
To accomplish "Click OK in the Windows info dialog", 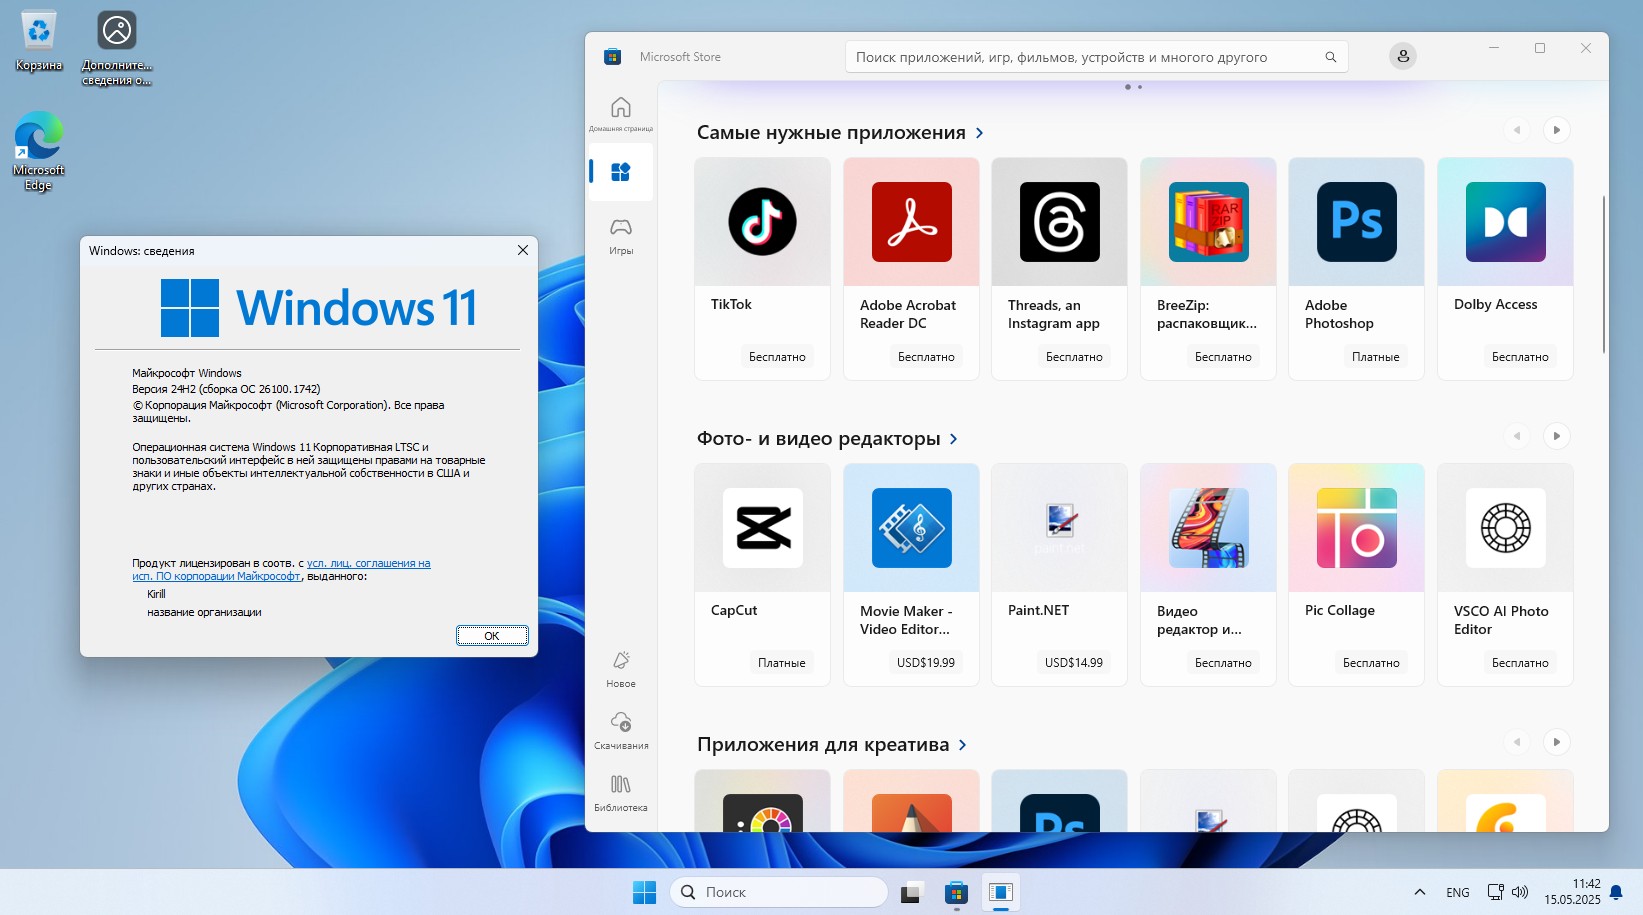I will (x=492, y=635).
